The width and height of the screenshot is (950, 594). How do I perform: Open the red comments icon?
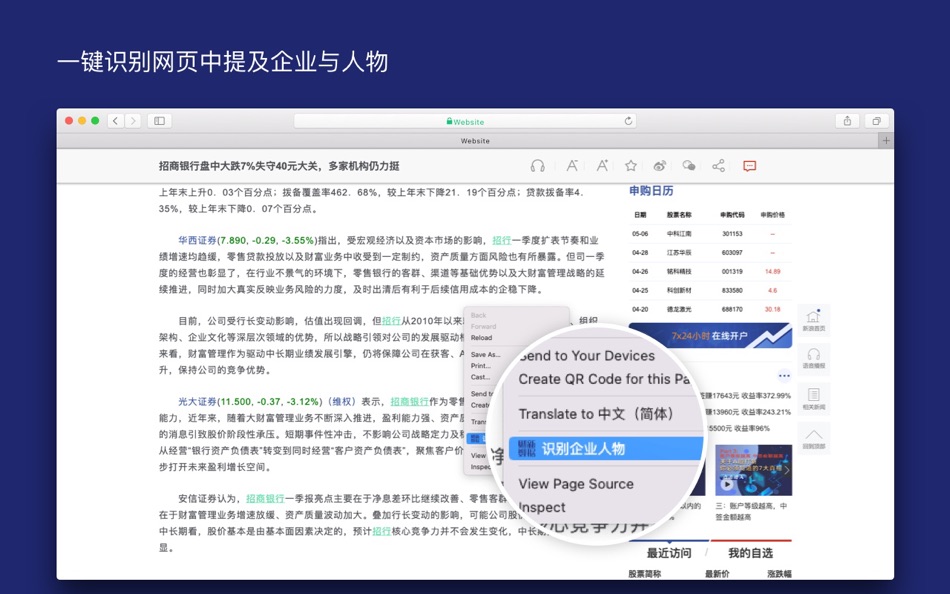coord(749,166)
